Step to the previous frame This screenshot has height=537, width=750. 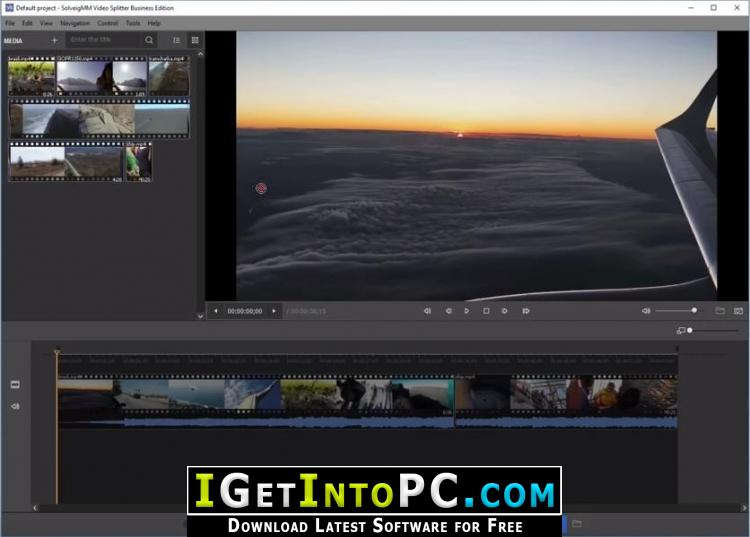pos(448,311)
